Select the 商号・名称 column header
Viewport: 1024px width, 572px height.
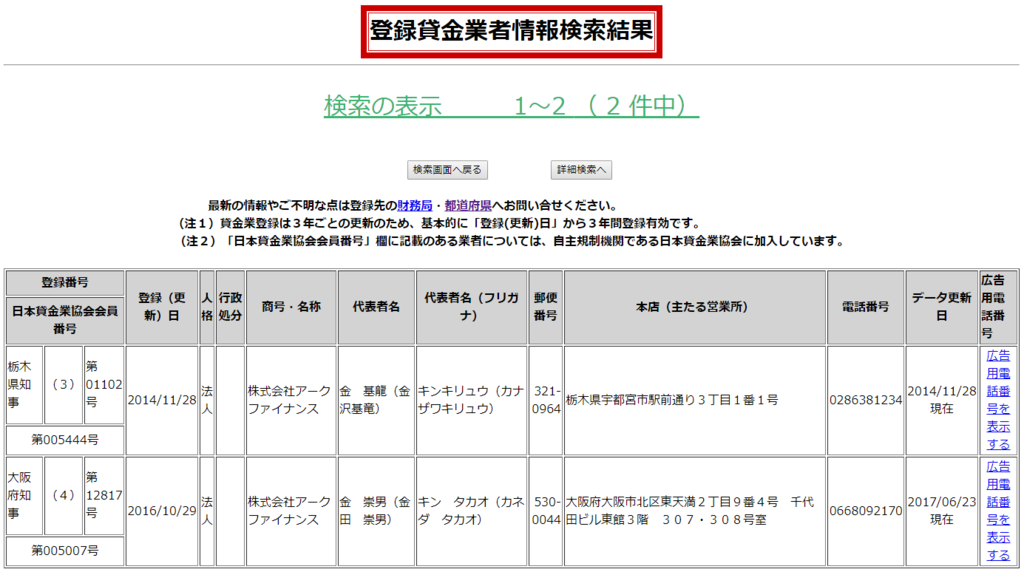click(x=291, y=307)
